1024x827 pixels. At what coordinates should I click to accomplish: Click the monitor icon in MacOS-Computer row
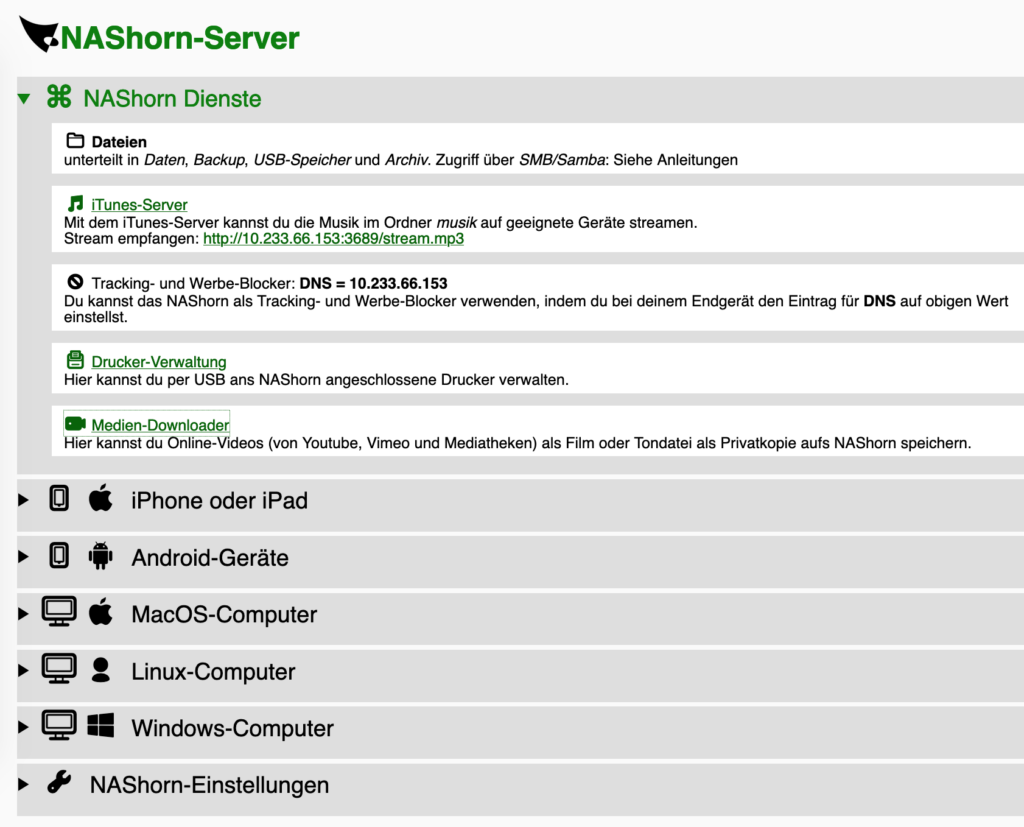[x=59, y=611]
